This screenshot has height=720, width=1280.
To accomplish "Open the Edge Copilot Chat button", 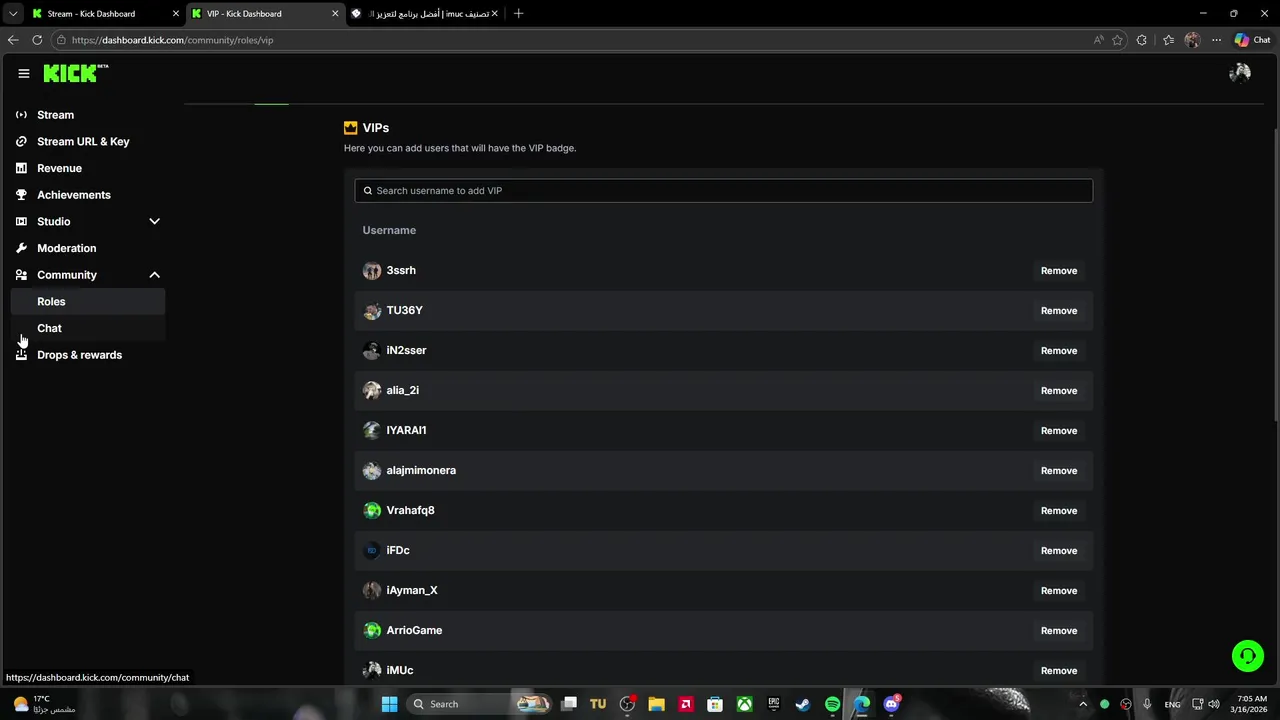I will coord(1253,40).
